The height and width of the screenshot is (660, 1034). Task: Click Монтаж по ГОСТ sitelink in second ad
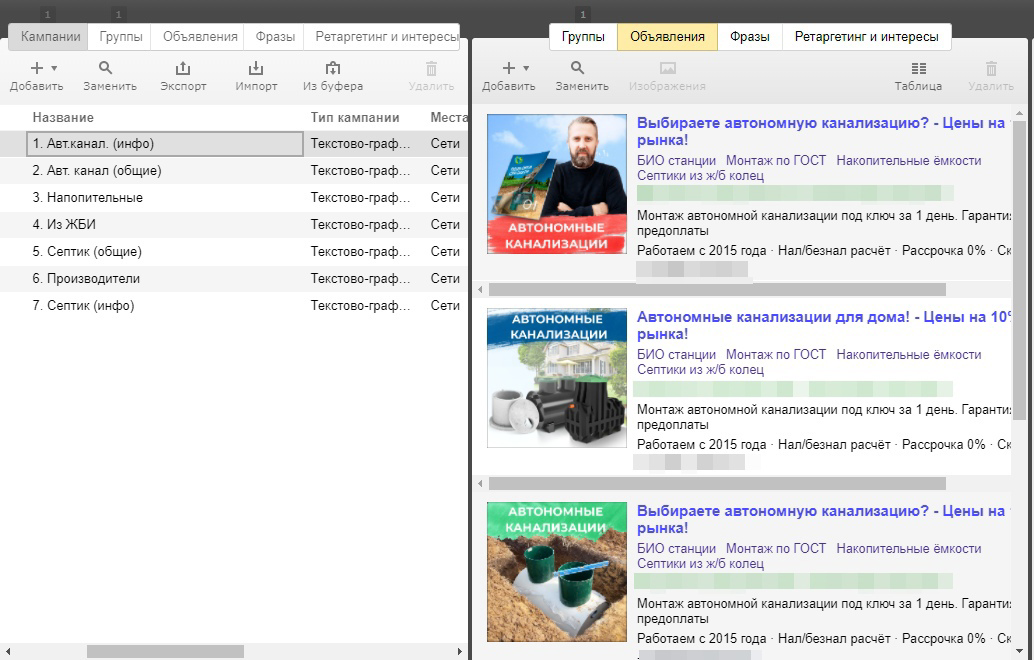[x=776, y=354]
